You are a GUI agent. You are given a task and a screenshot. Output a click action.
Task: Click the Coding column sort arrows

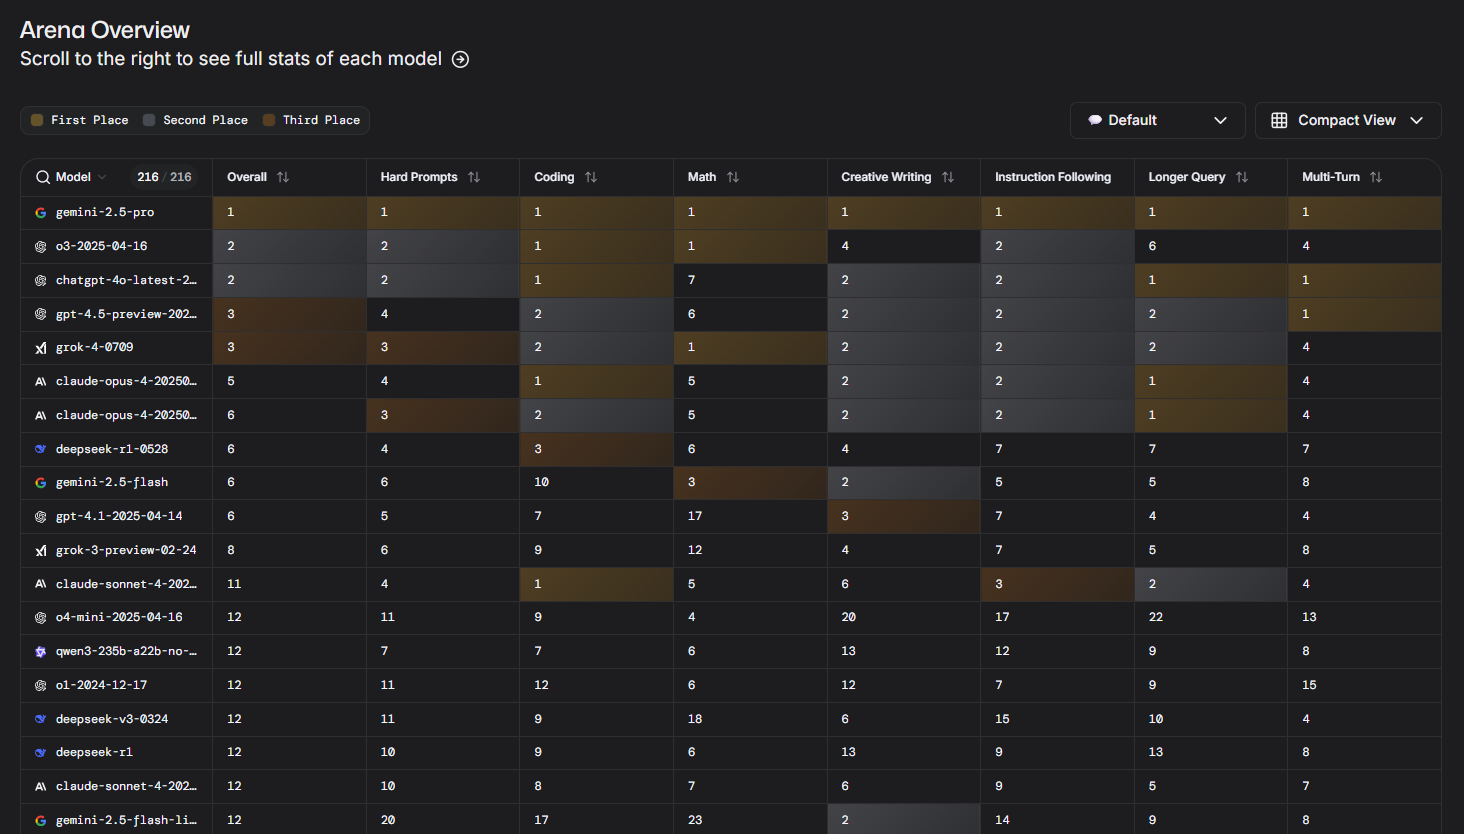(591, 177)
